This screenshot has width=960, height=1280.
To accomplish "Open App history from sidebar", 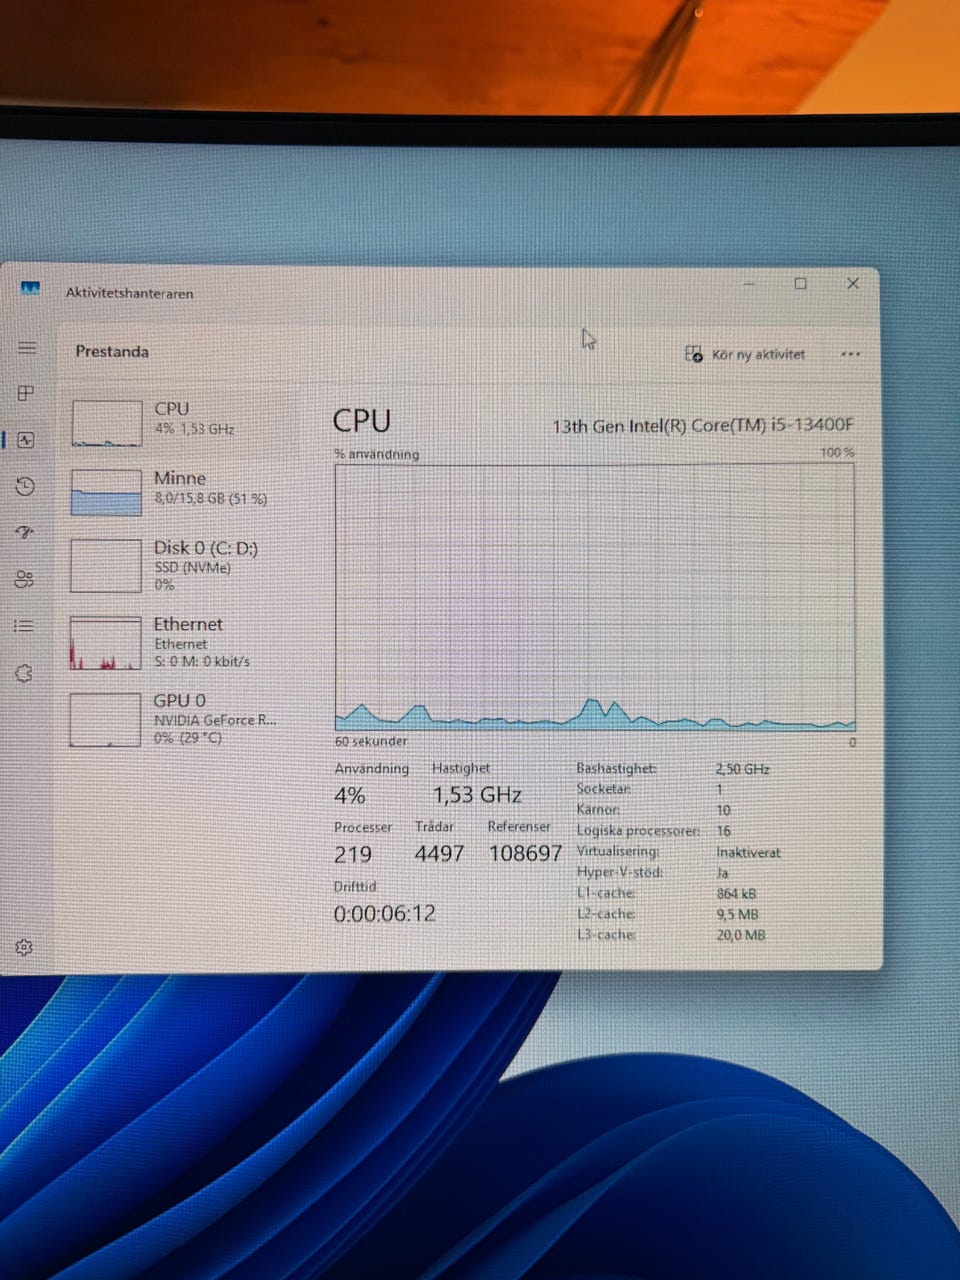I will (26, 487).
